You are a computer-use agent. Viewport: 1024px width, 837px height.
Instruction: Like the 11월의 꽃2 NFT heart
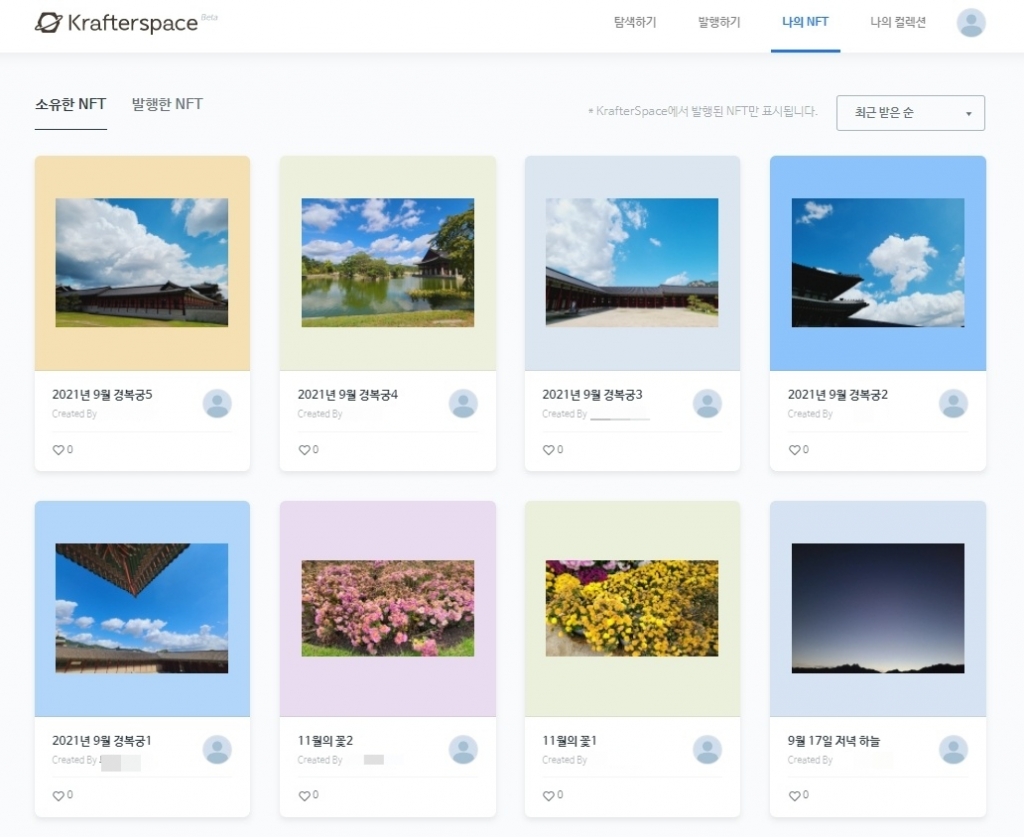(x=304, y=796)
